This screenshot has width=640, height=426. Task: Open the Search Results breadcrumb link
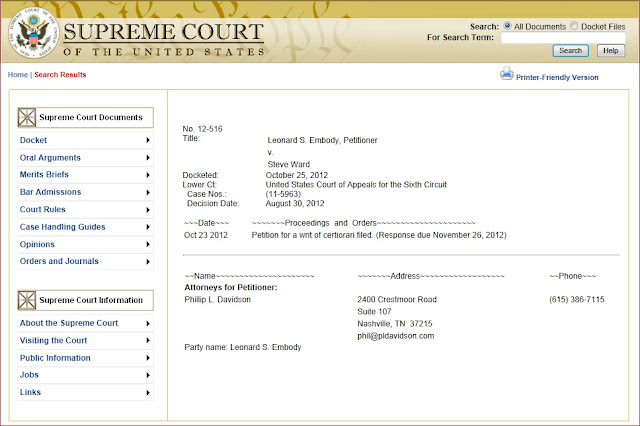click(60, 75)
